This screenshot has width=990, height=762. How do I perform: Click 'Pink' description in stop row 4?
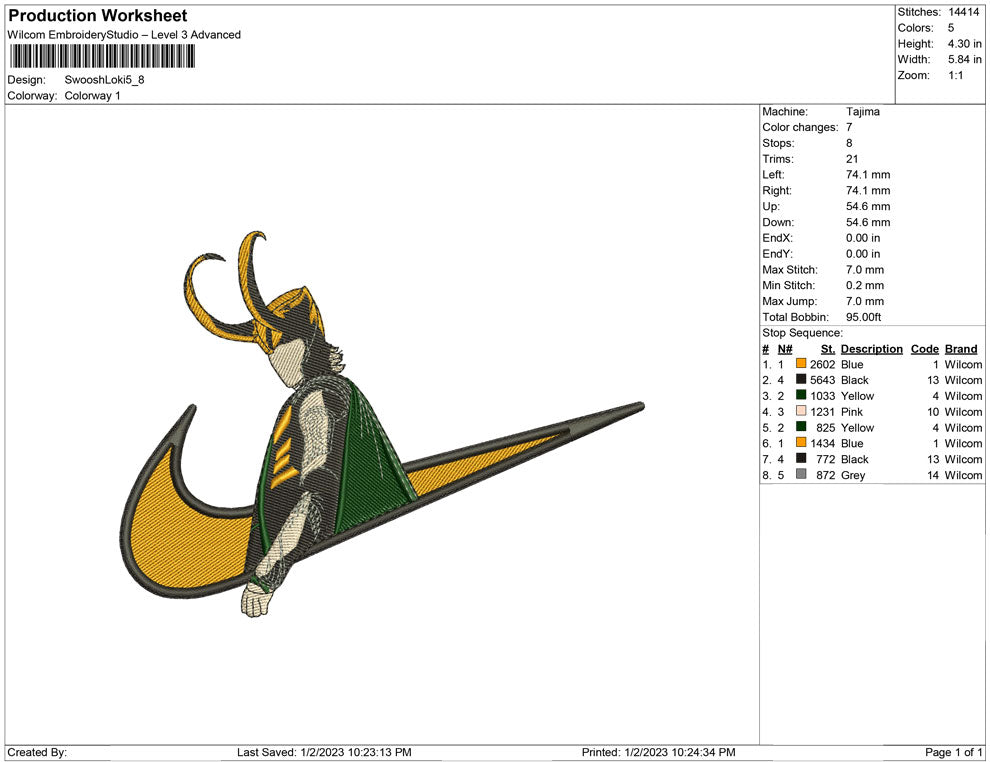click(852, 412)
